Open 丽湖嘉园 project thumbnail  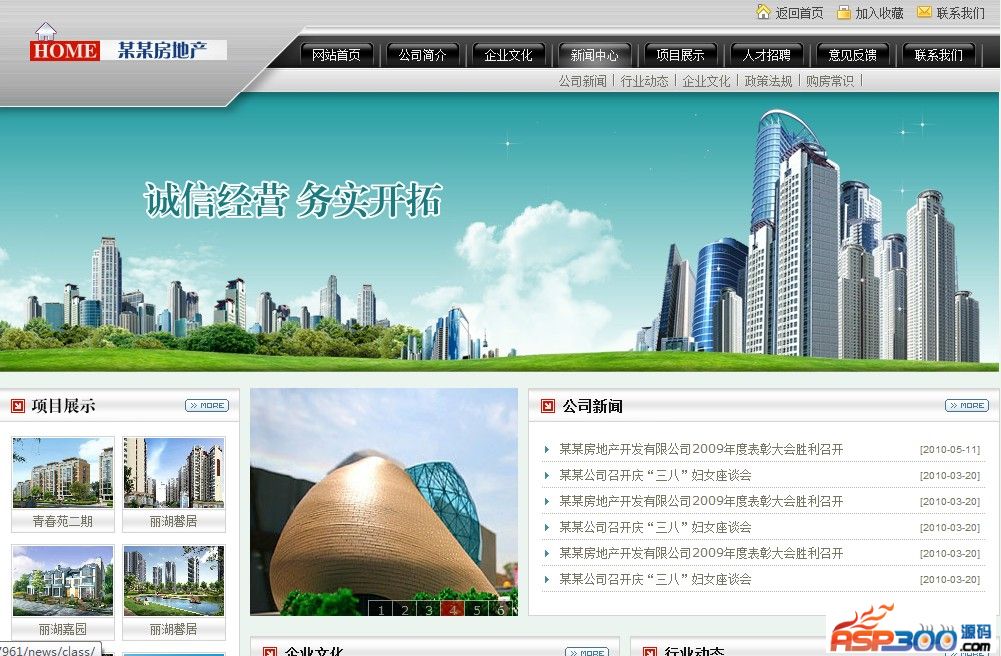point(63,580)
